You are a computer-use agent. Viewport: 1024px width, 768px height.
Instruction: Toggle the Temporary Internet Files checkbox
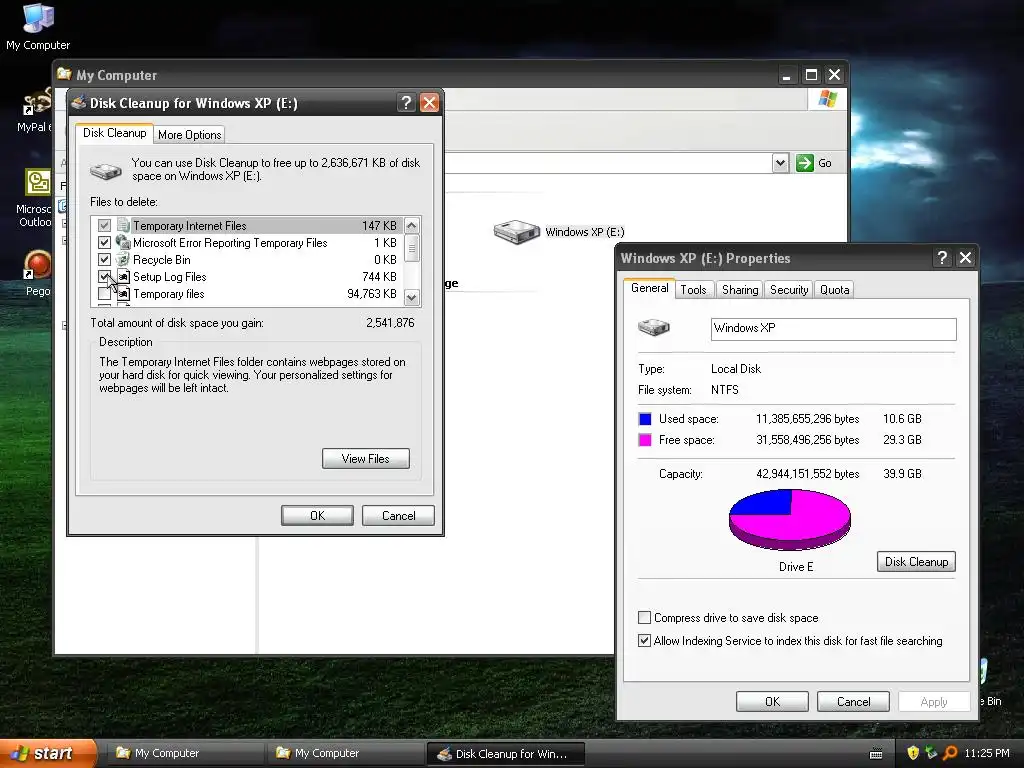104,225
